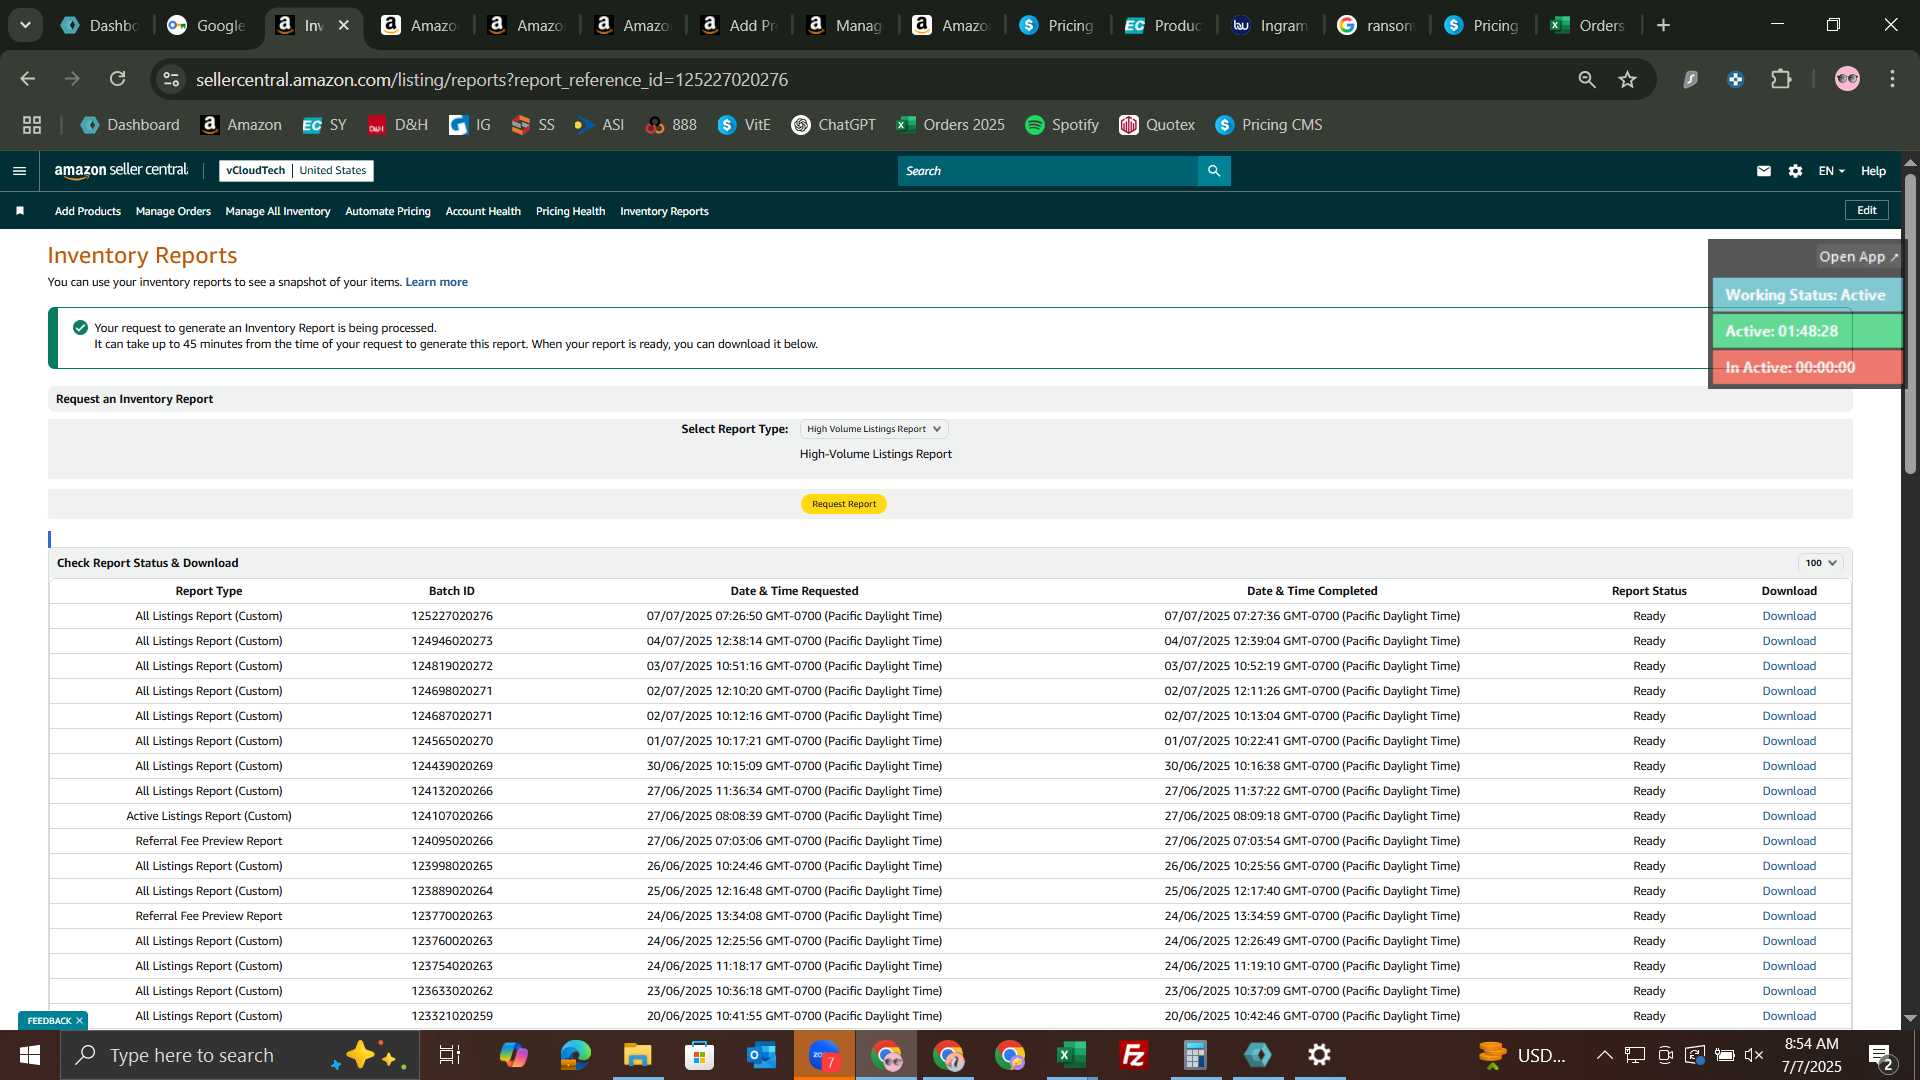This screenshot has width=1920, height=1080.
Task: Open the Orders 2025 bookmark
Action: pos(950,125)
